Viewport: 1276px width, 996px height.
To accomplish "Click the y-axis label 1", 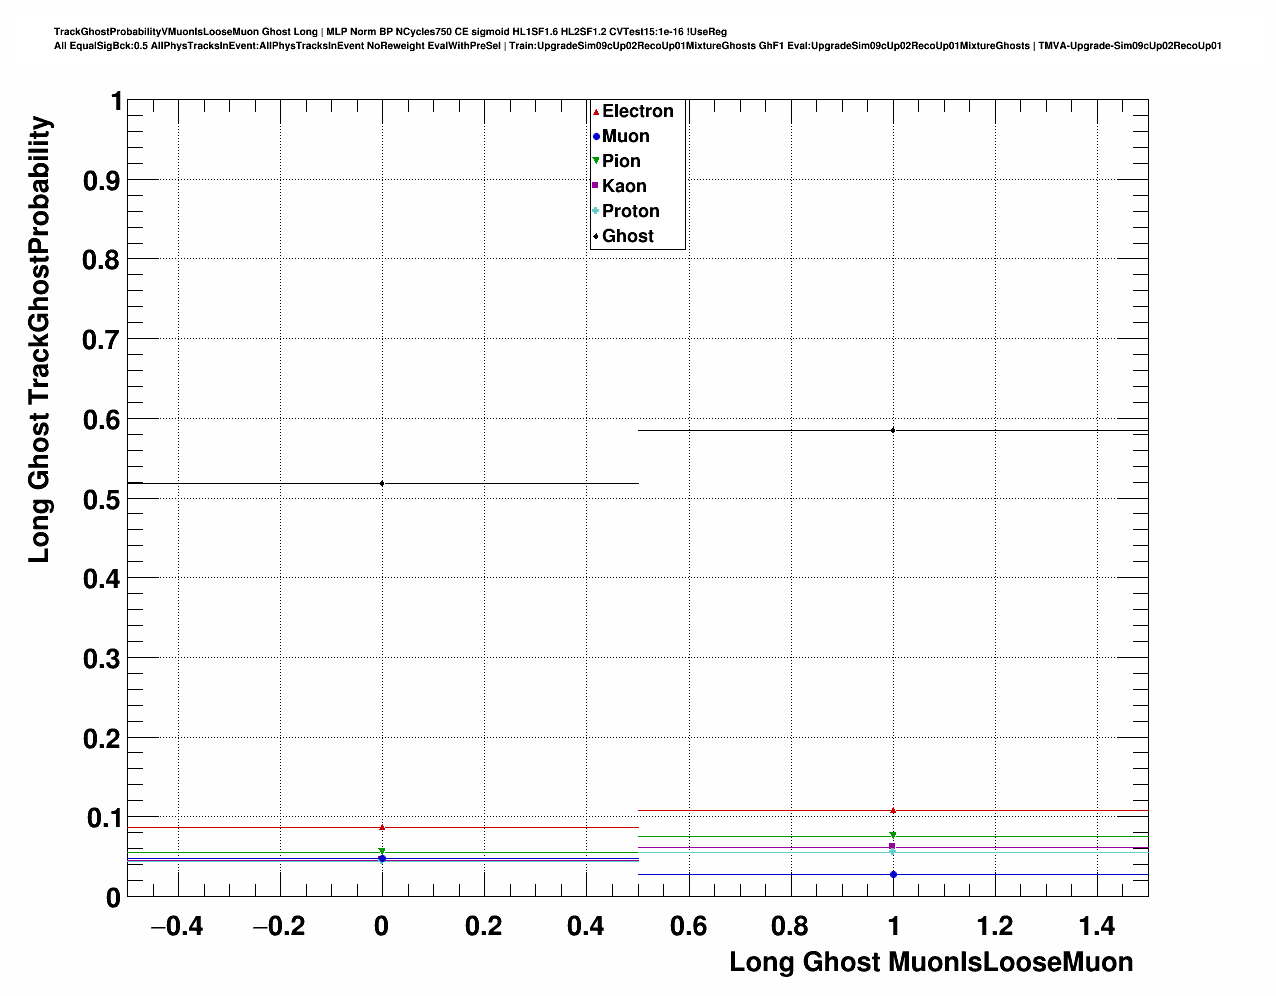I will pyautogui.click(x=116, y=101).
